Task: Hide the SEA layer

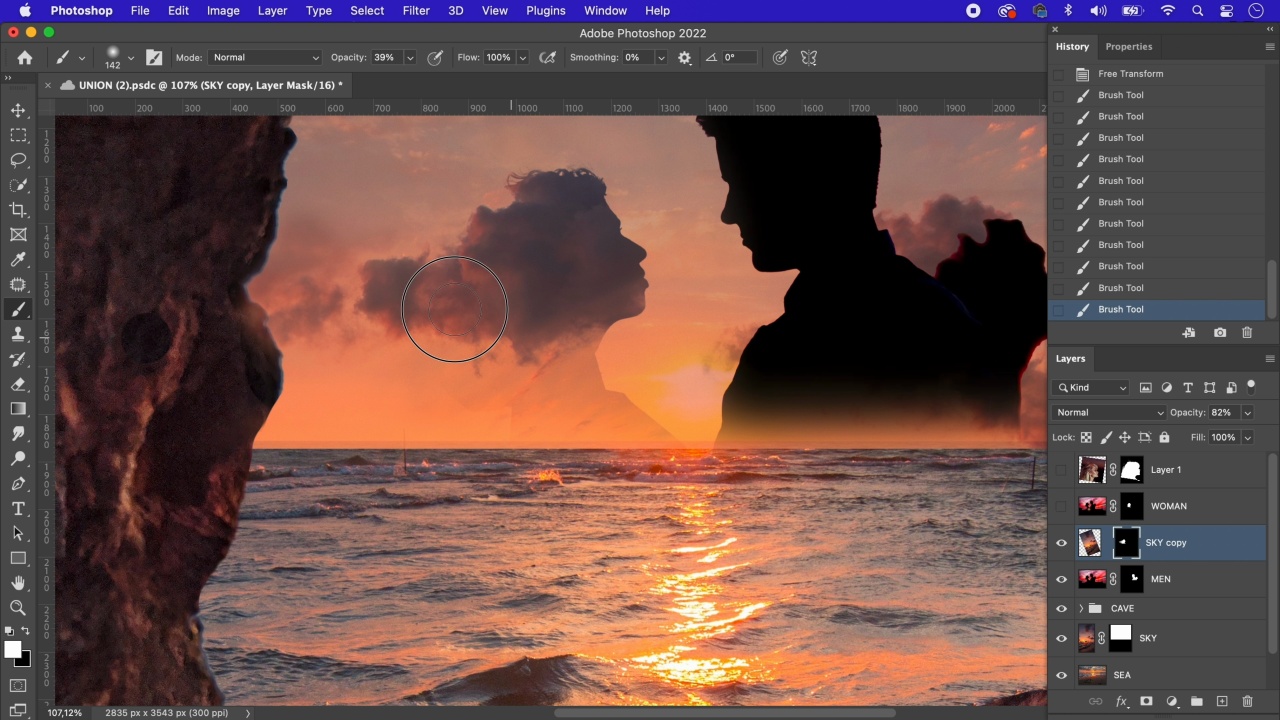Action: coord(1061,675)
